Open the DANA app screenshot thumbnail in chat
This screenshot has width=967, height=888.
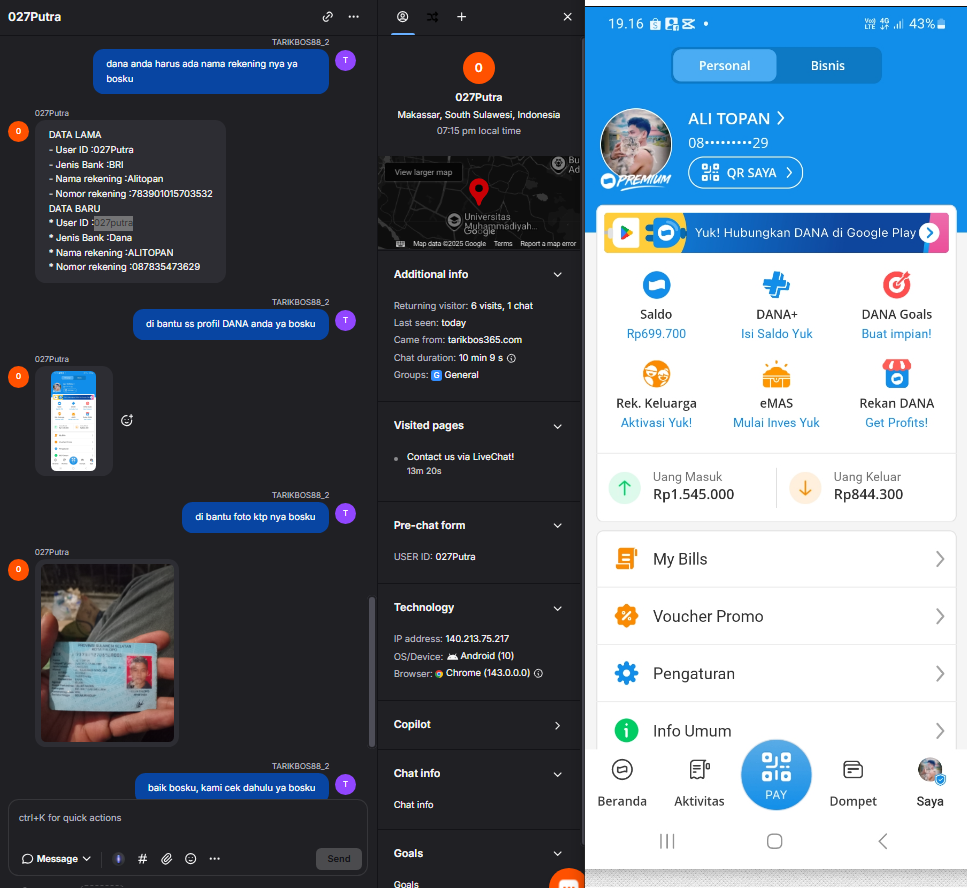73,421
